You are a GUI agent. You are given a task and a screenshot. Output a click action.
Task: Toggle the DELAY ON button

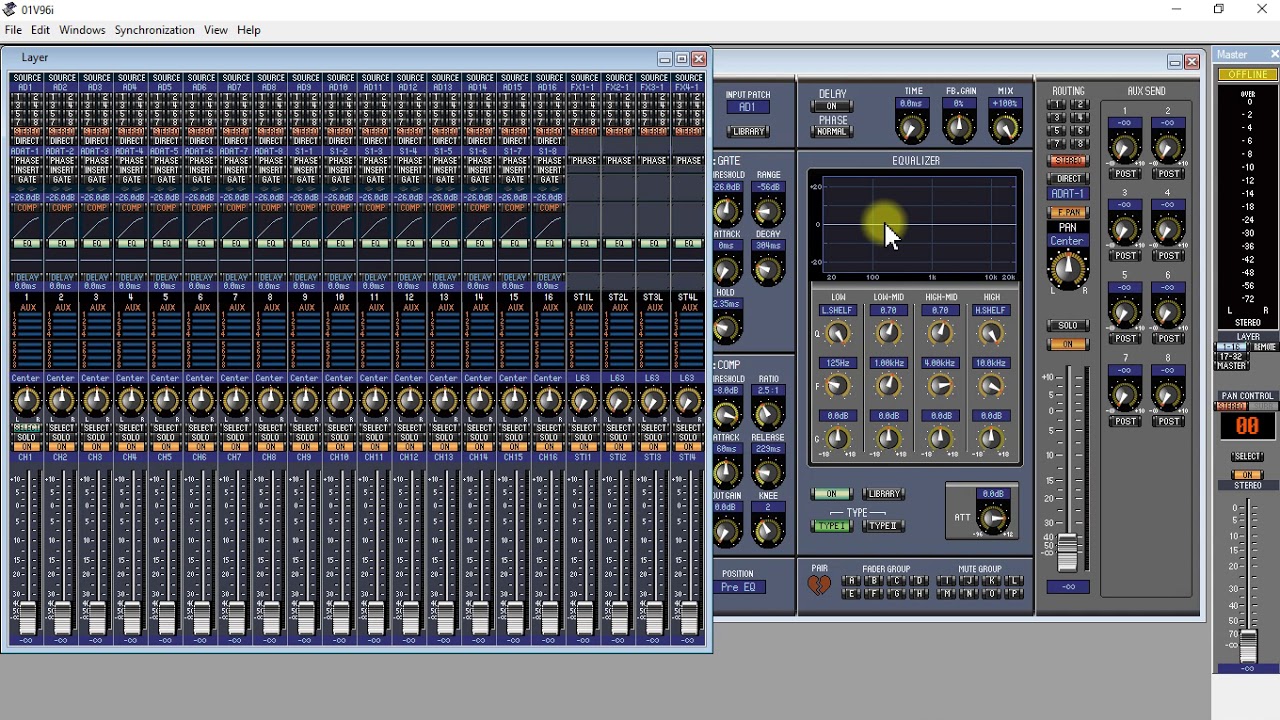pos(832,107)
